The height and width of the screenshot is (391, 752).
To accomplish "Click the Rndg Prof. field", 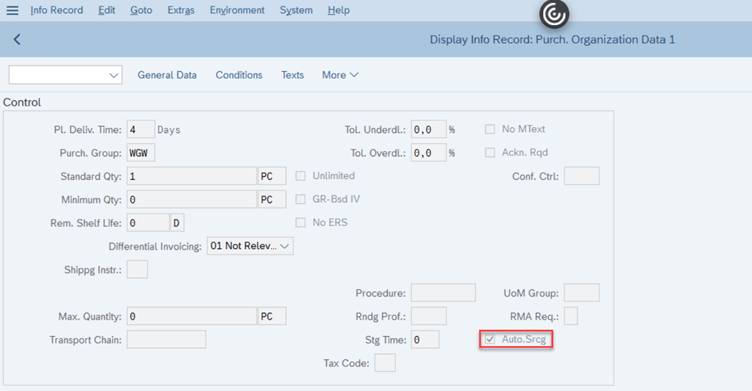I will (x=429, y=316).
